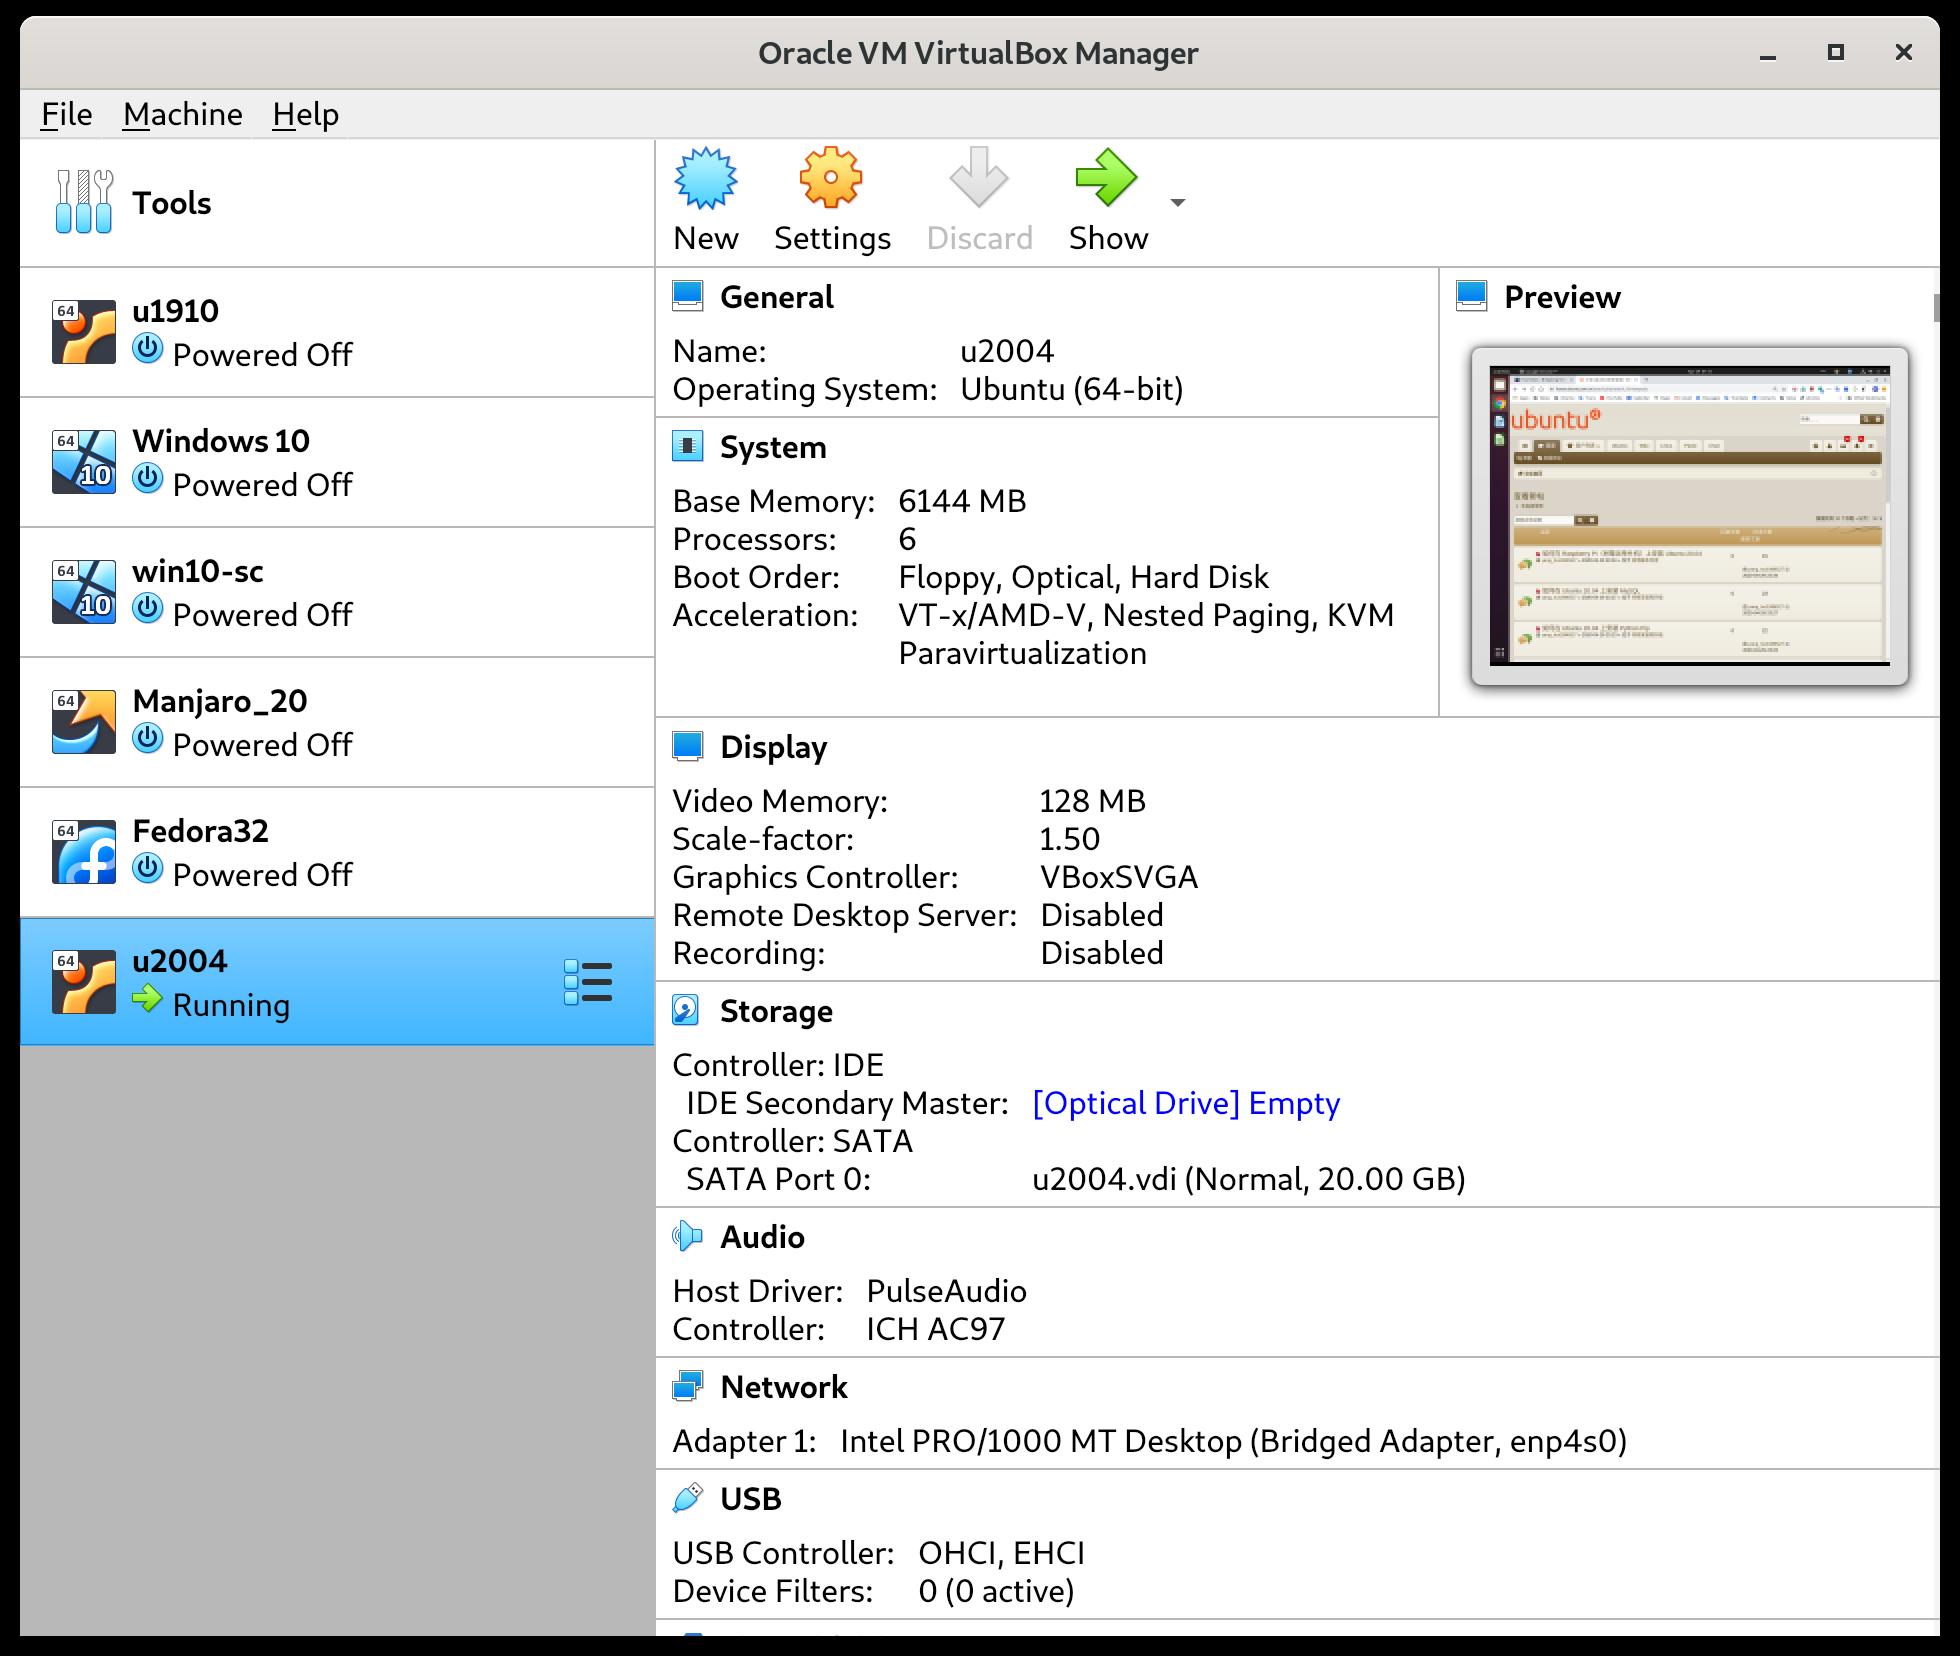The image size is (1960, 1656).
Task: Select the Windows 10 virtual machine name
Action: click(x=221, y=441)
